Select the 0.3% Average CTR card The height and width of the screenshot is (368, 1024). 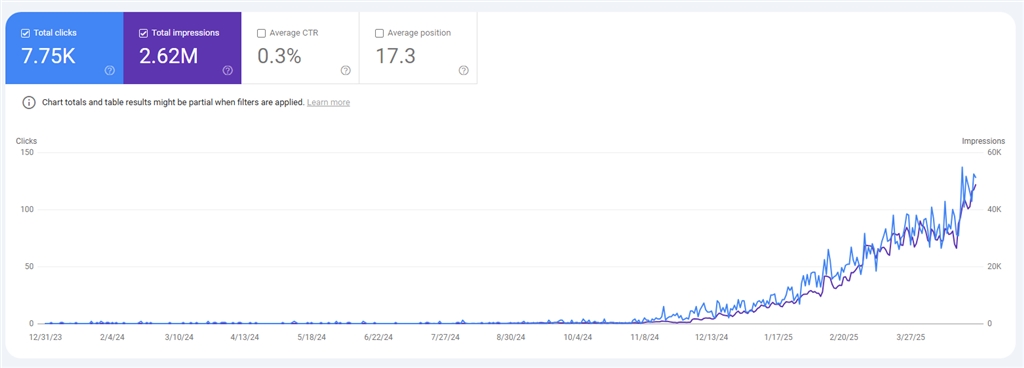(x=300, y=48)
